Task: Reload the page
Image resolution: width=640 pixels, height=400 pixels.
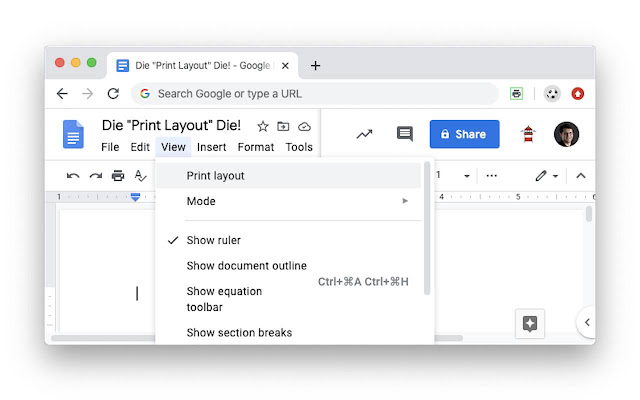Action: [x=113, y=94]
